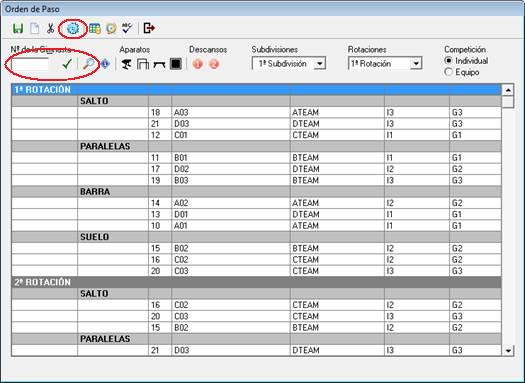Select gymnast B01 row numbered 11

(x=256, y=158)
